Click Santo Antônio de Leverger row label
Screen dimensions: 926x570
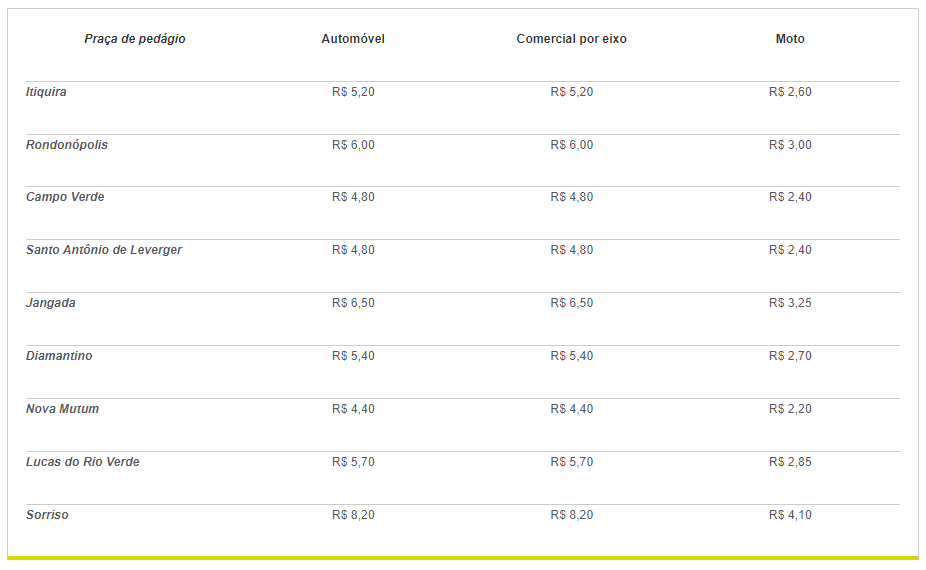coord(104,250)
